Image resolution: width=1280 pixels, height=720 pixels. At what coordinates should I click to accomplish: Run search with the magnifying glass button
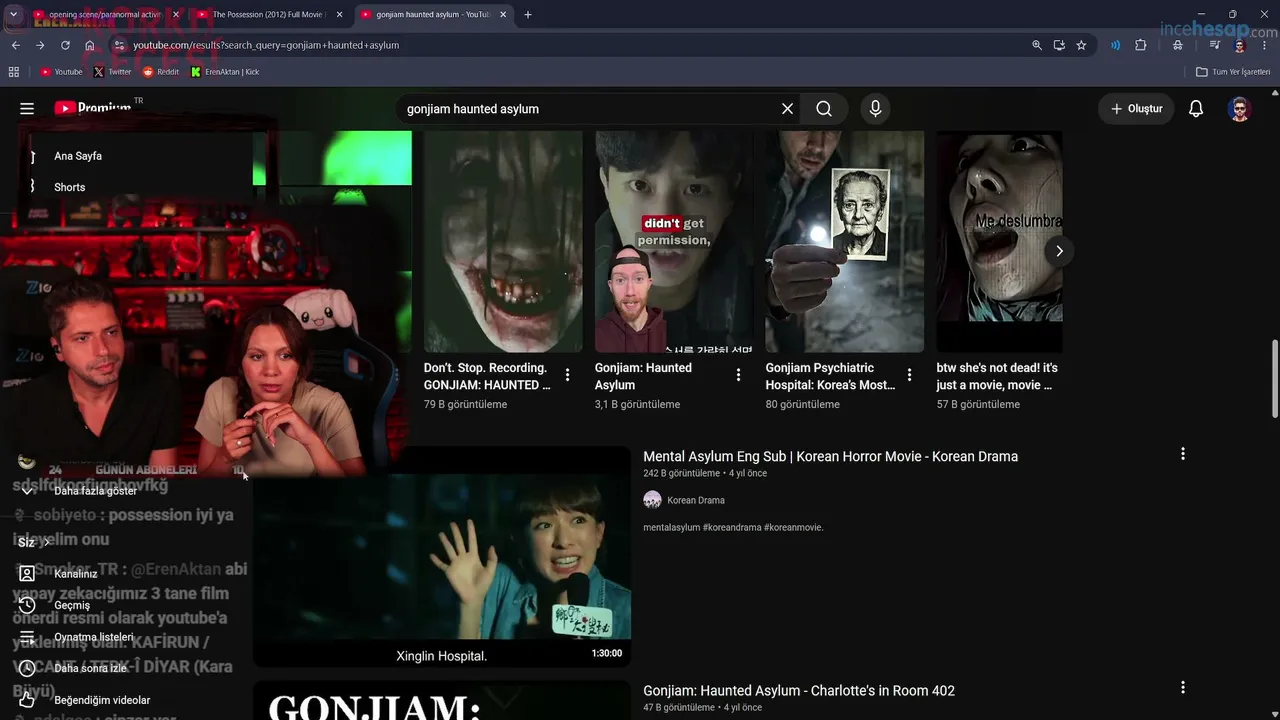pyautogui.click(x=824, y=109)
